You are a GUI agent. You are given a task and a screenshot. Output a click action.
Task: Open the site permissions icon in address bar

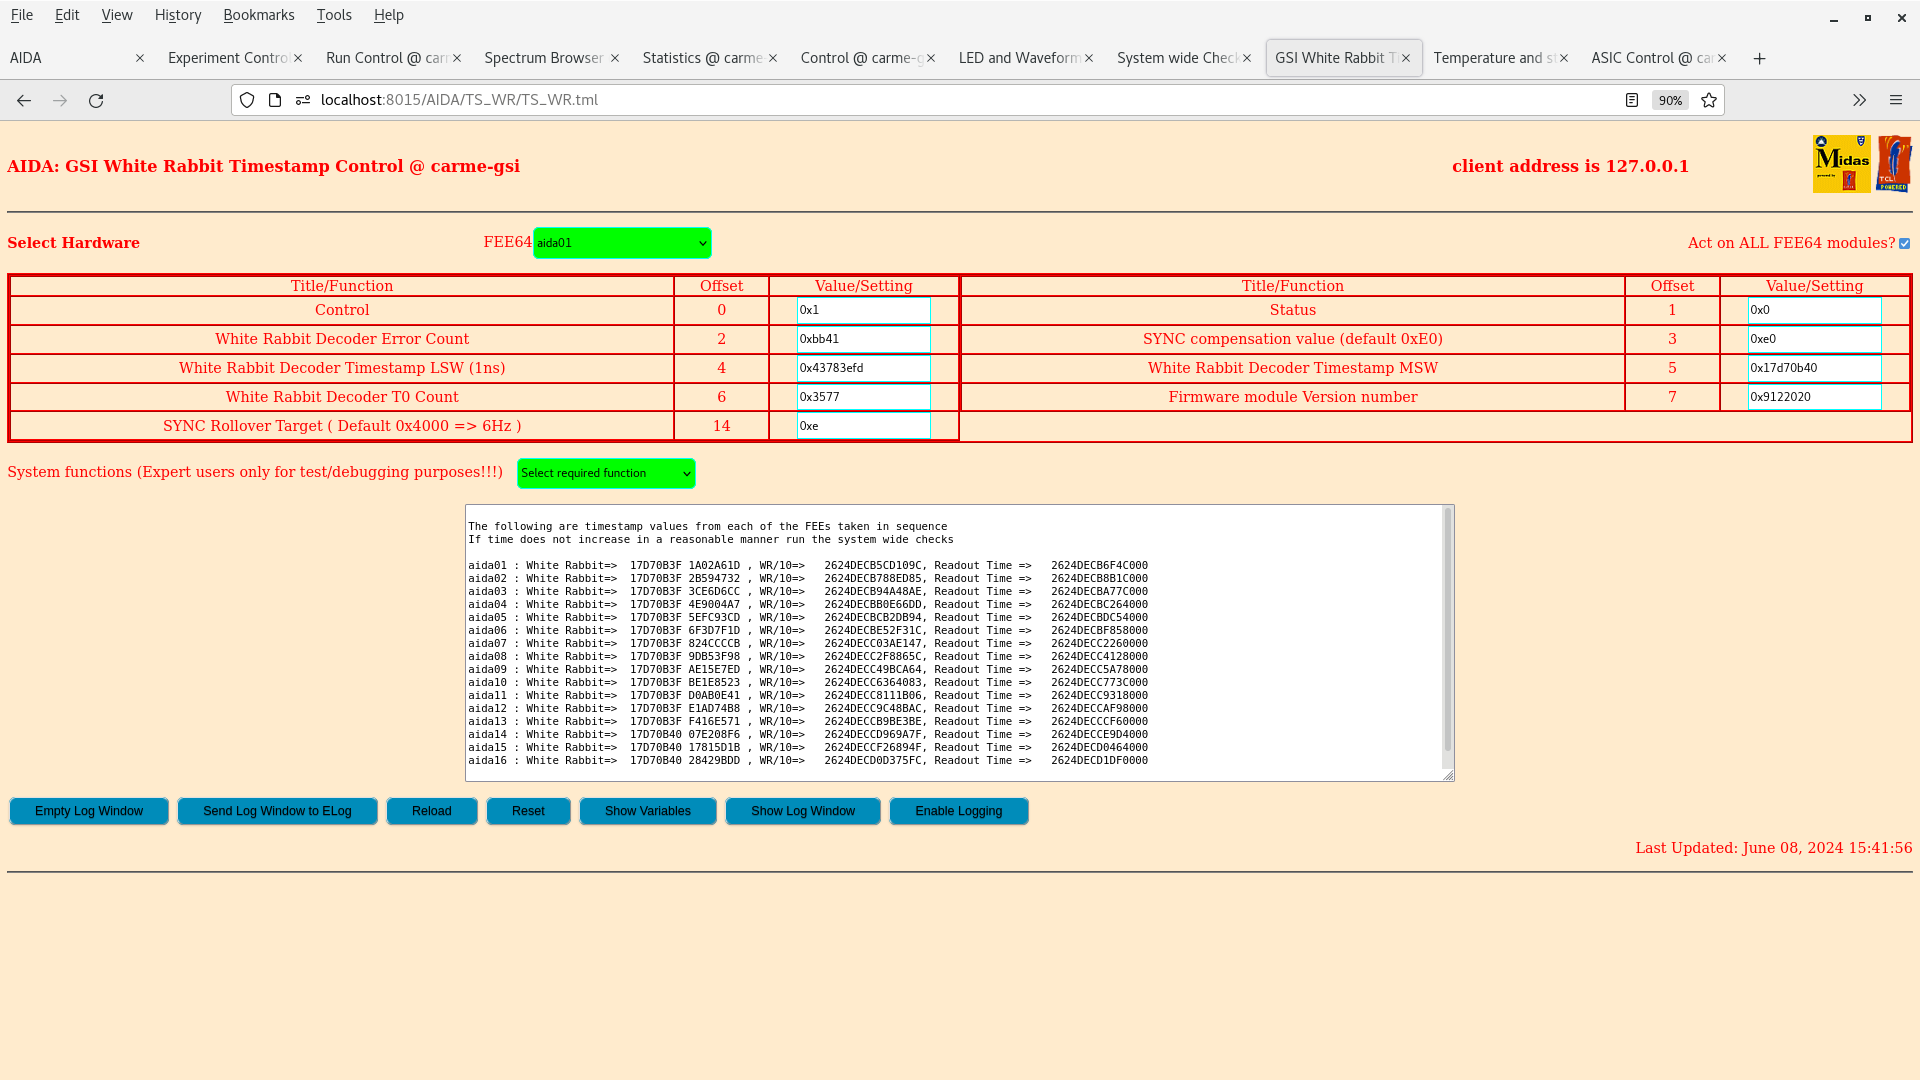click(303, 100)
